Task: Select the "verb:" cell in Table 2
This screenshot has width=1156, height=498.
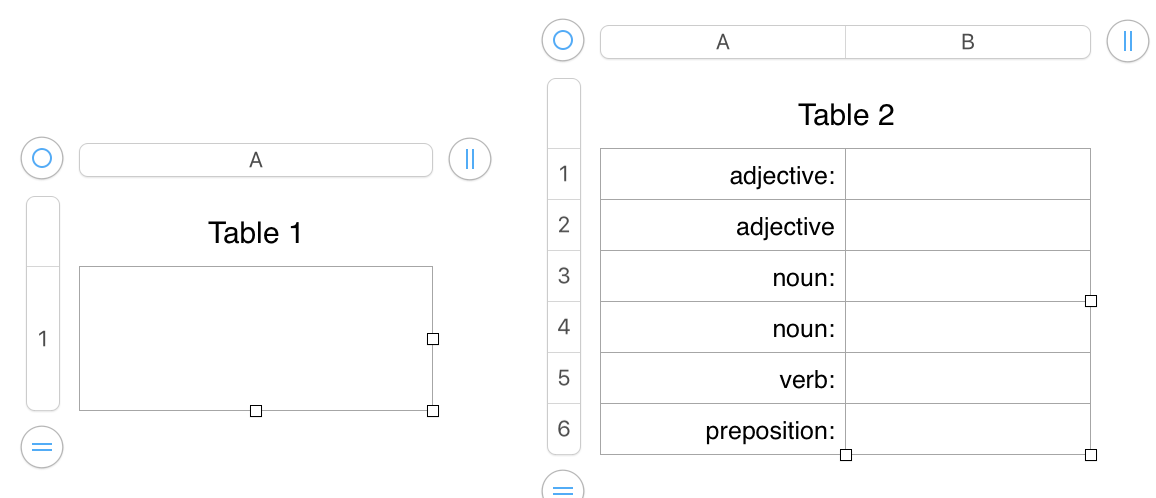Action: point(723,379)
